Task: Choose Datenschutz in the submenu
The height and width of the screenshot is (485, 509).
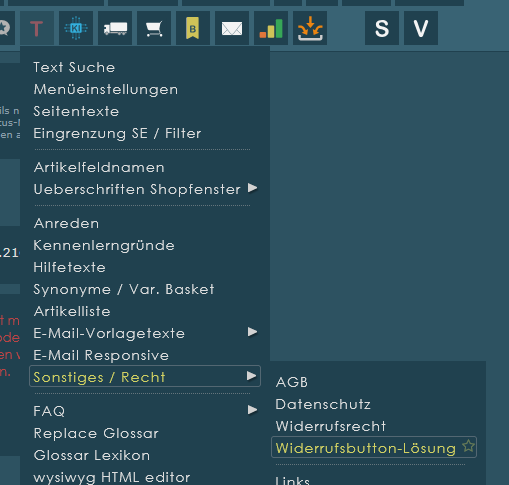Action: pyautogui.click(x=323, y=404)
